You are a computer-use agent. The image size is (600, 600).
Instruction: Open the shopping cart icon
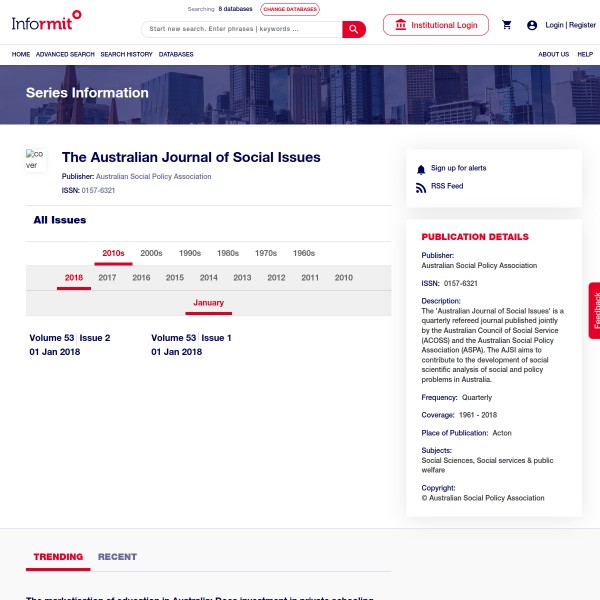[507, 25]
